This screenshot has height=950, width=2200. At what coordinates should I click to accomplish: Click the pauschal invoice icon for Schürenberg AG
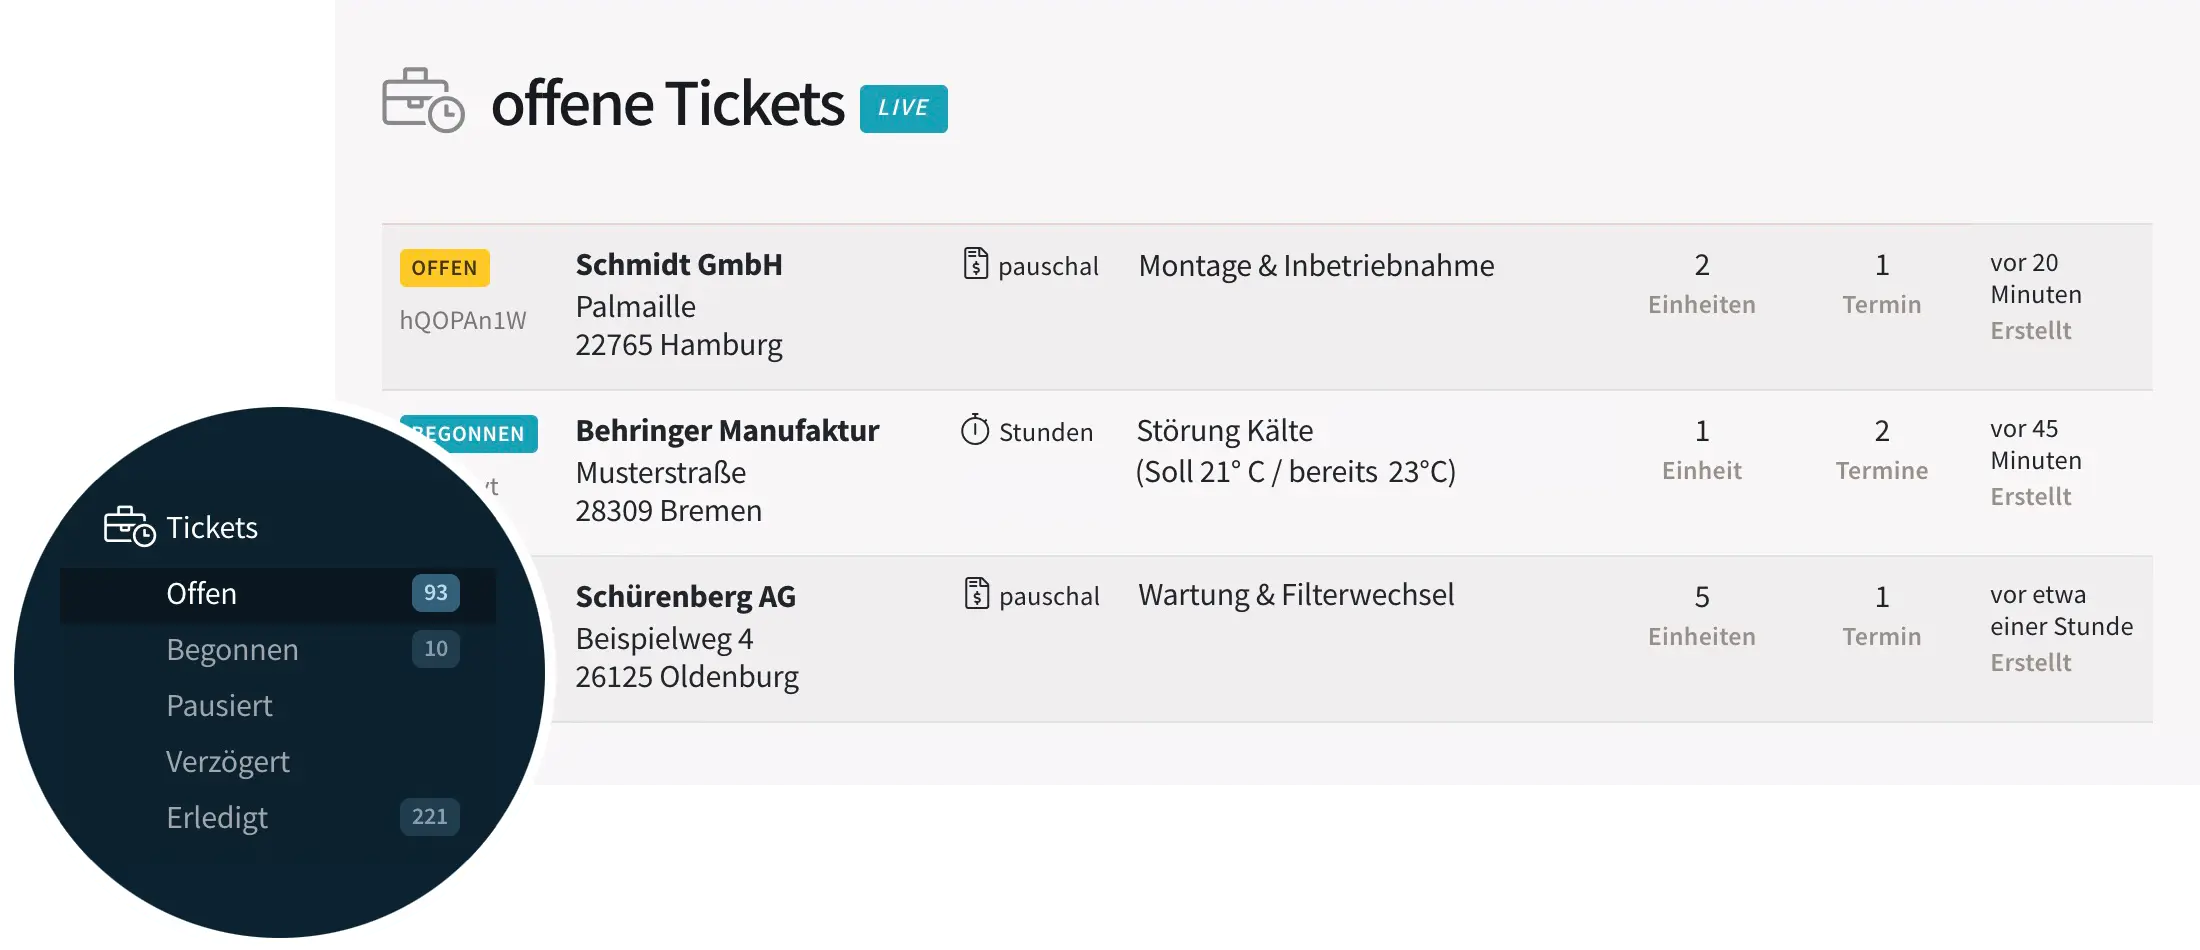click(x=976, y=594)
